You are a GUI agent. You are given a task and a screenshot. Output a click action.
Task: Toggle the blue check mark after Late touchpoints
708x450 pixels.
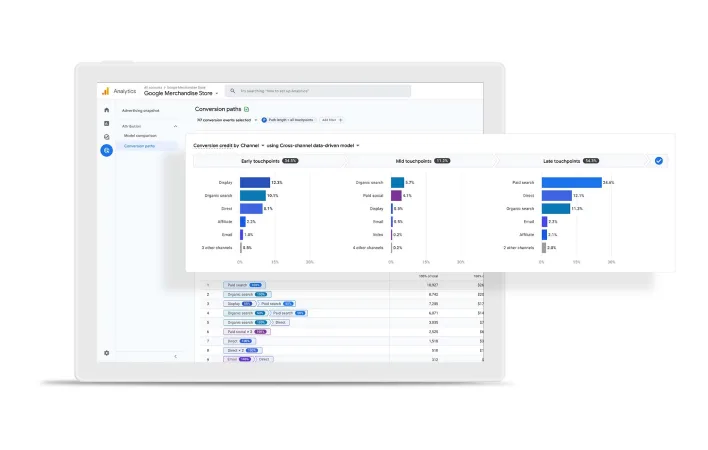[659, 161]
